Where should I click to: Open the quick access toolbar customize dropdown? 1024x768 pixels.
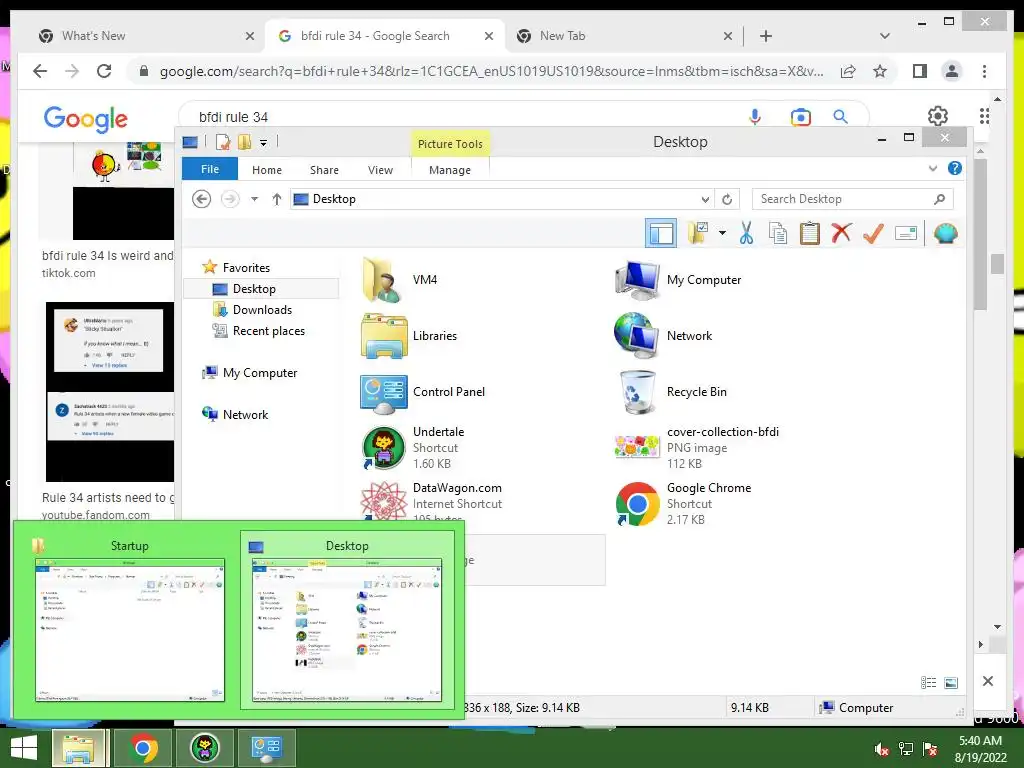tap(263, 142)
